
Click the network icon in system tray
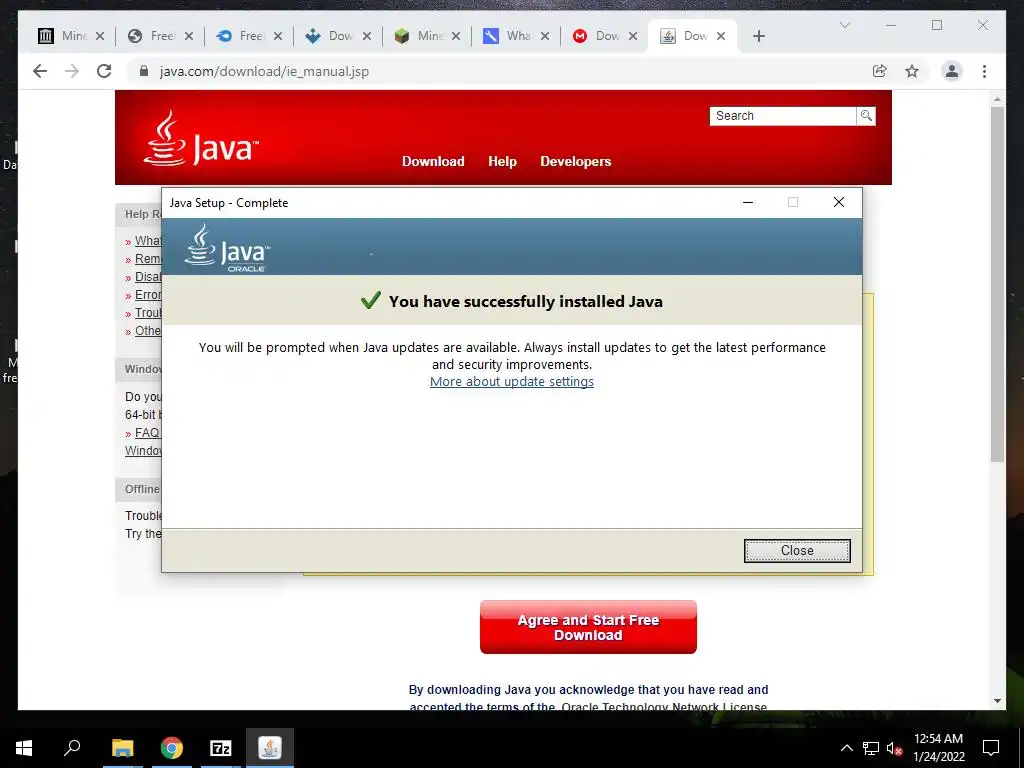[x=871, y=748]
